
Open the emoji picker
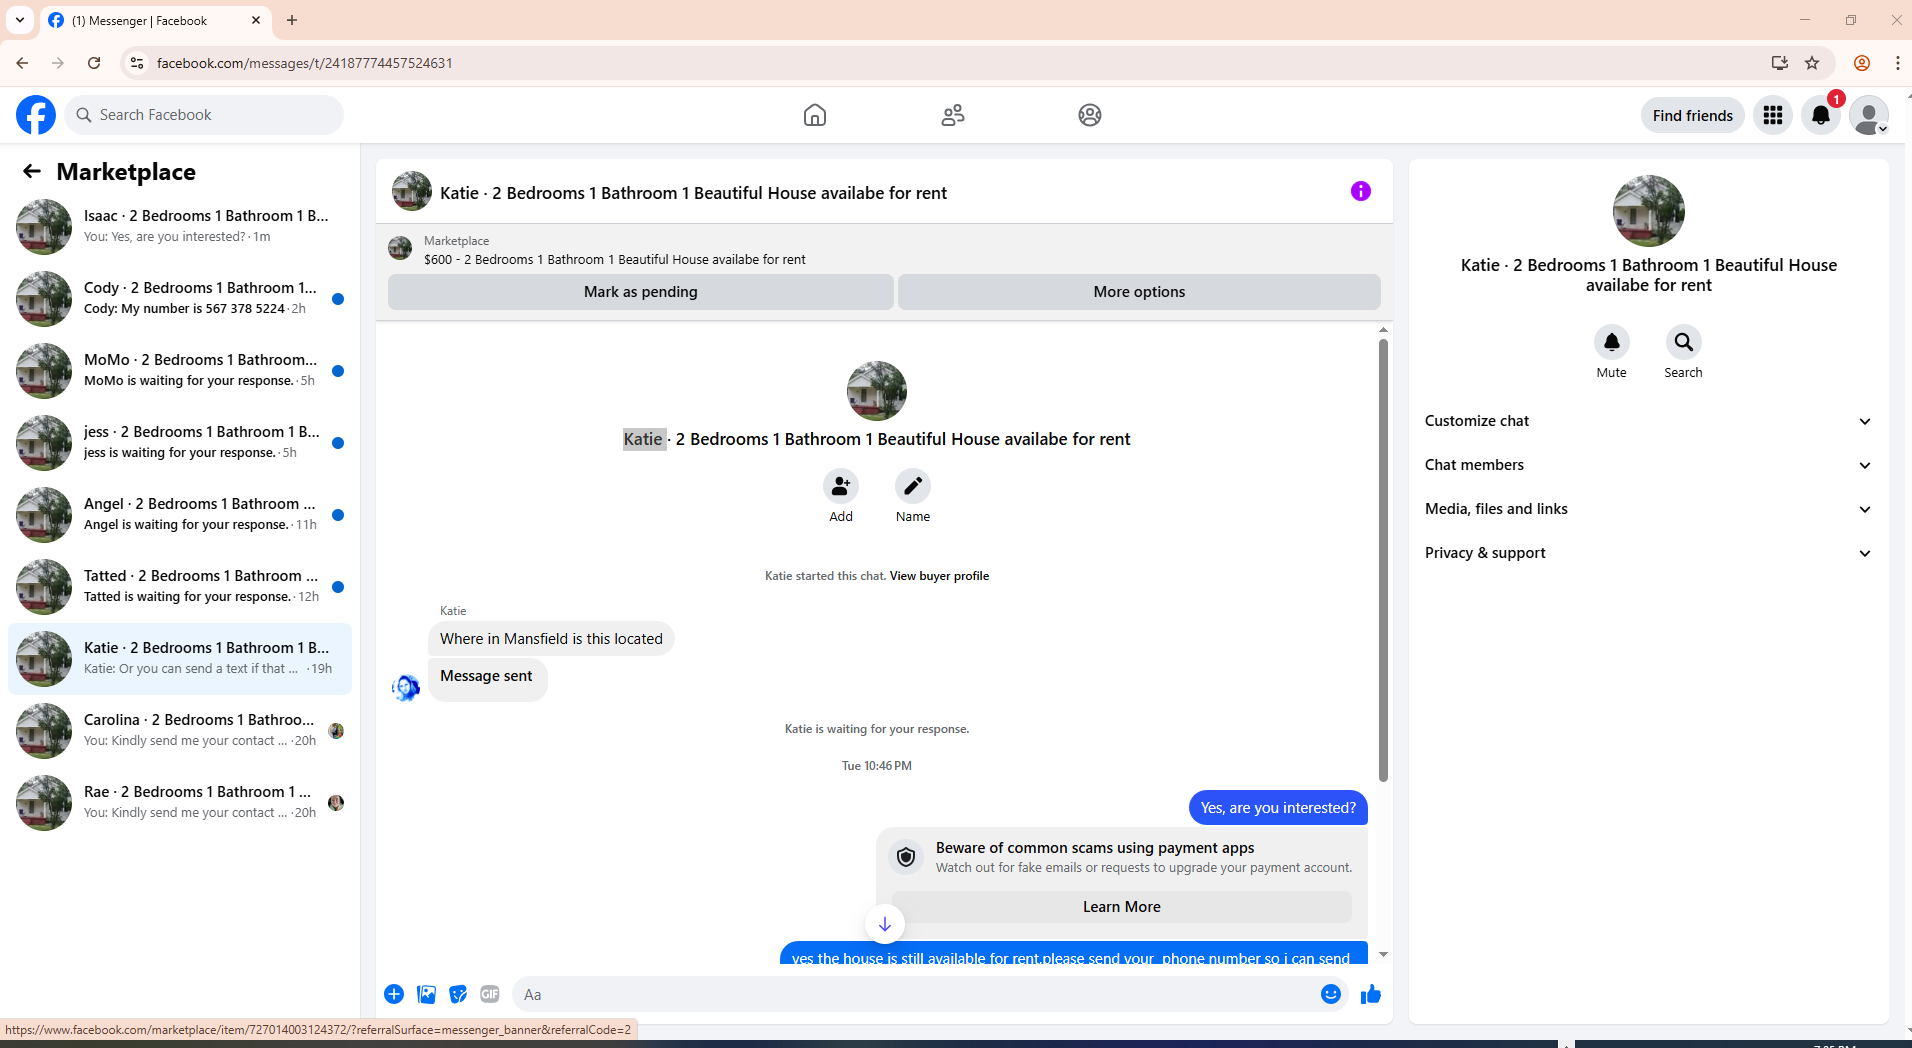point(1331,994)
